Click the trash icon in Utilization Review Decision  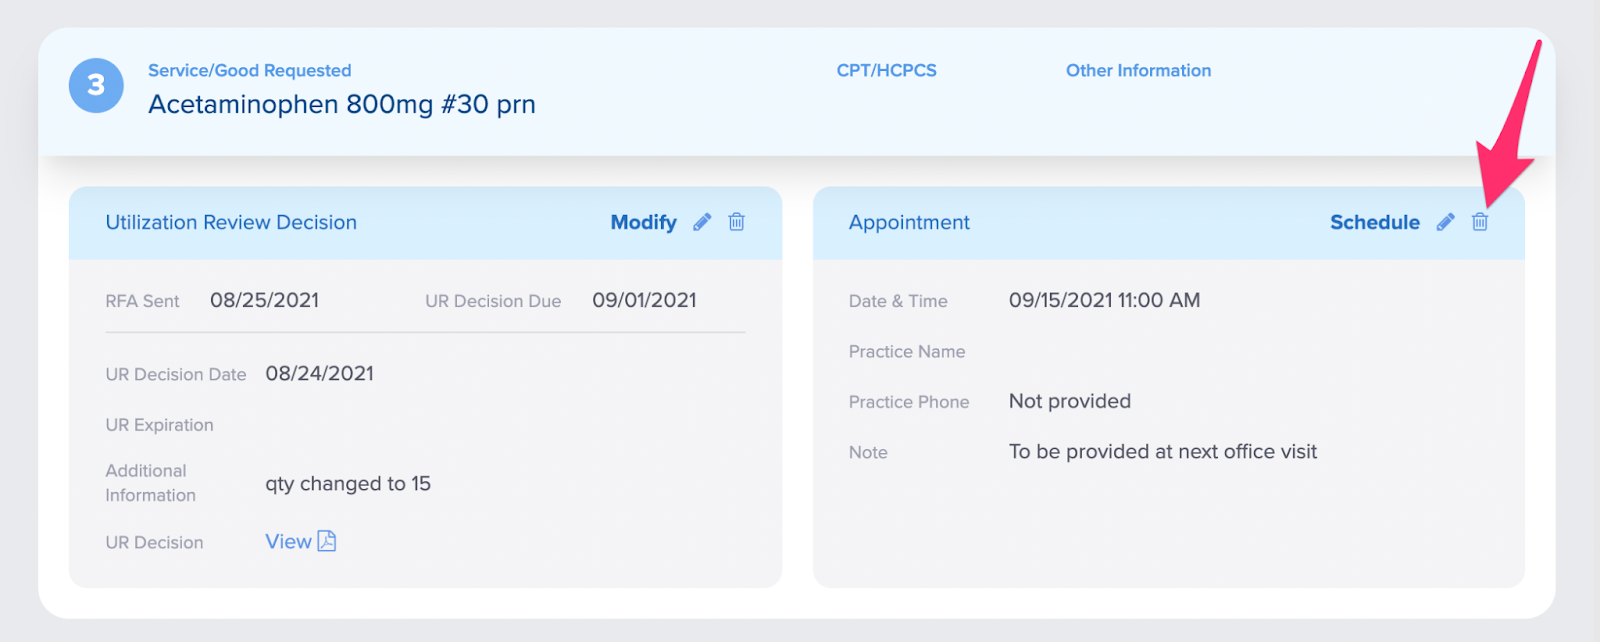click(736, 222)
